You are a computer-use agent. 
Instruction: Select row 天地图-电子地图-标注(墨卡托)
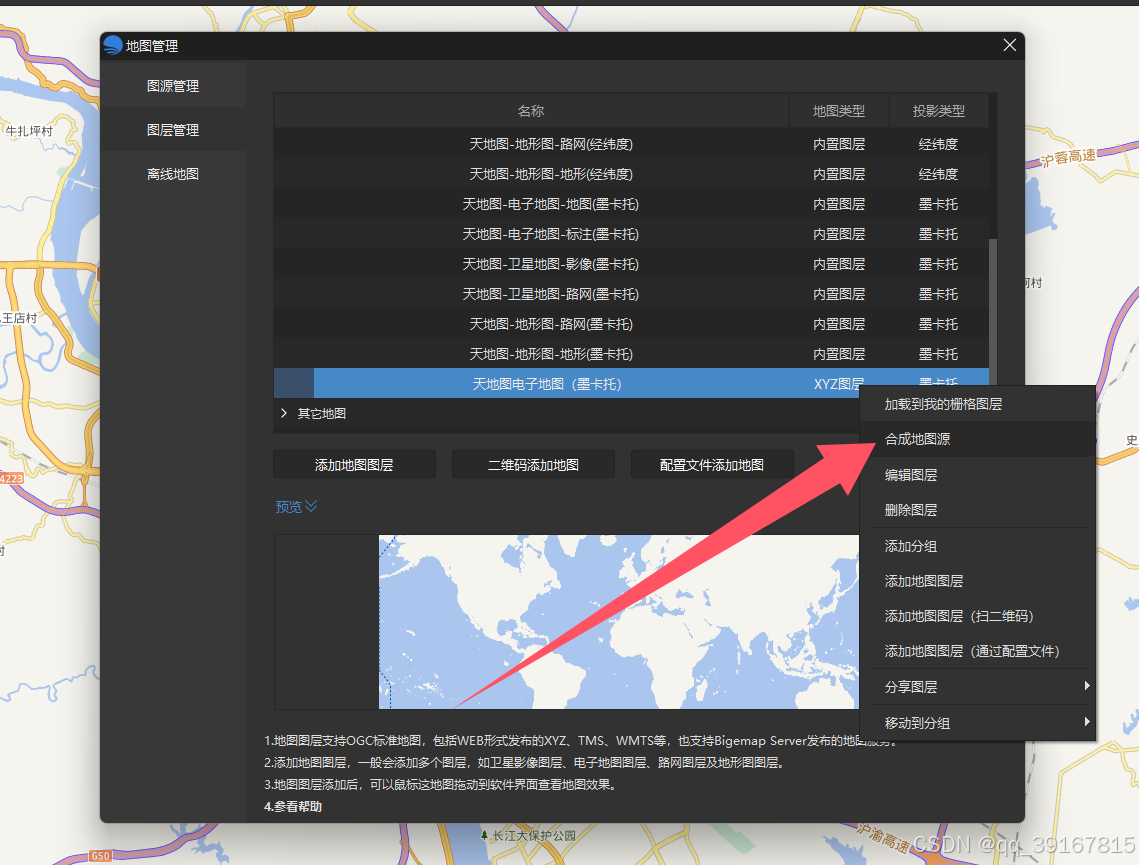coord(631,234)
